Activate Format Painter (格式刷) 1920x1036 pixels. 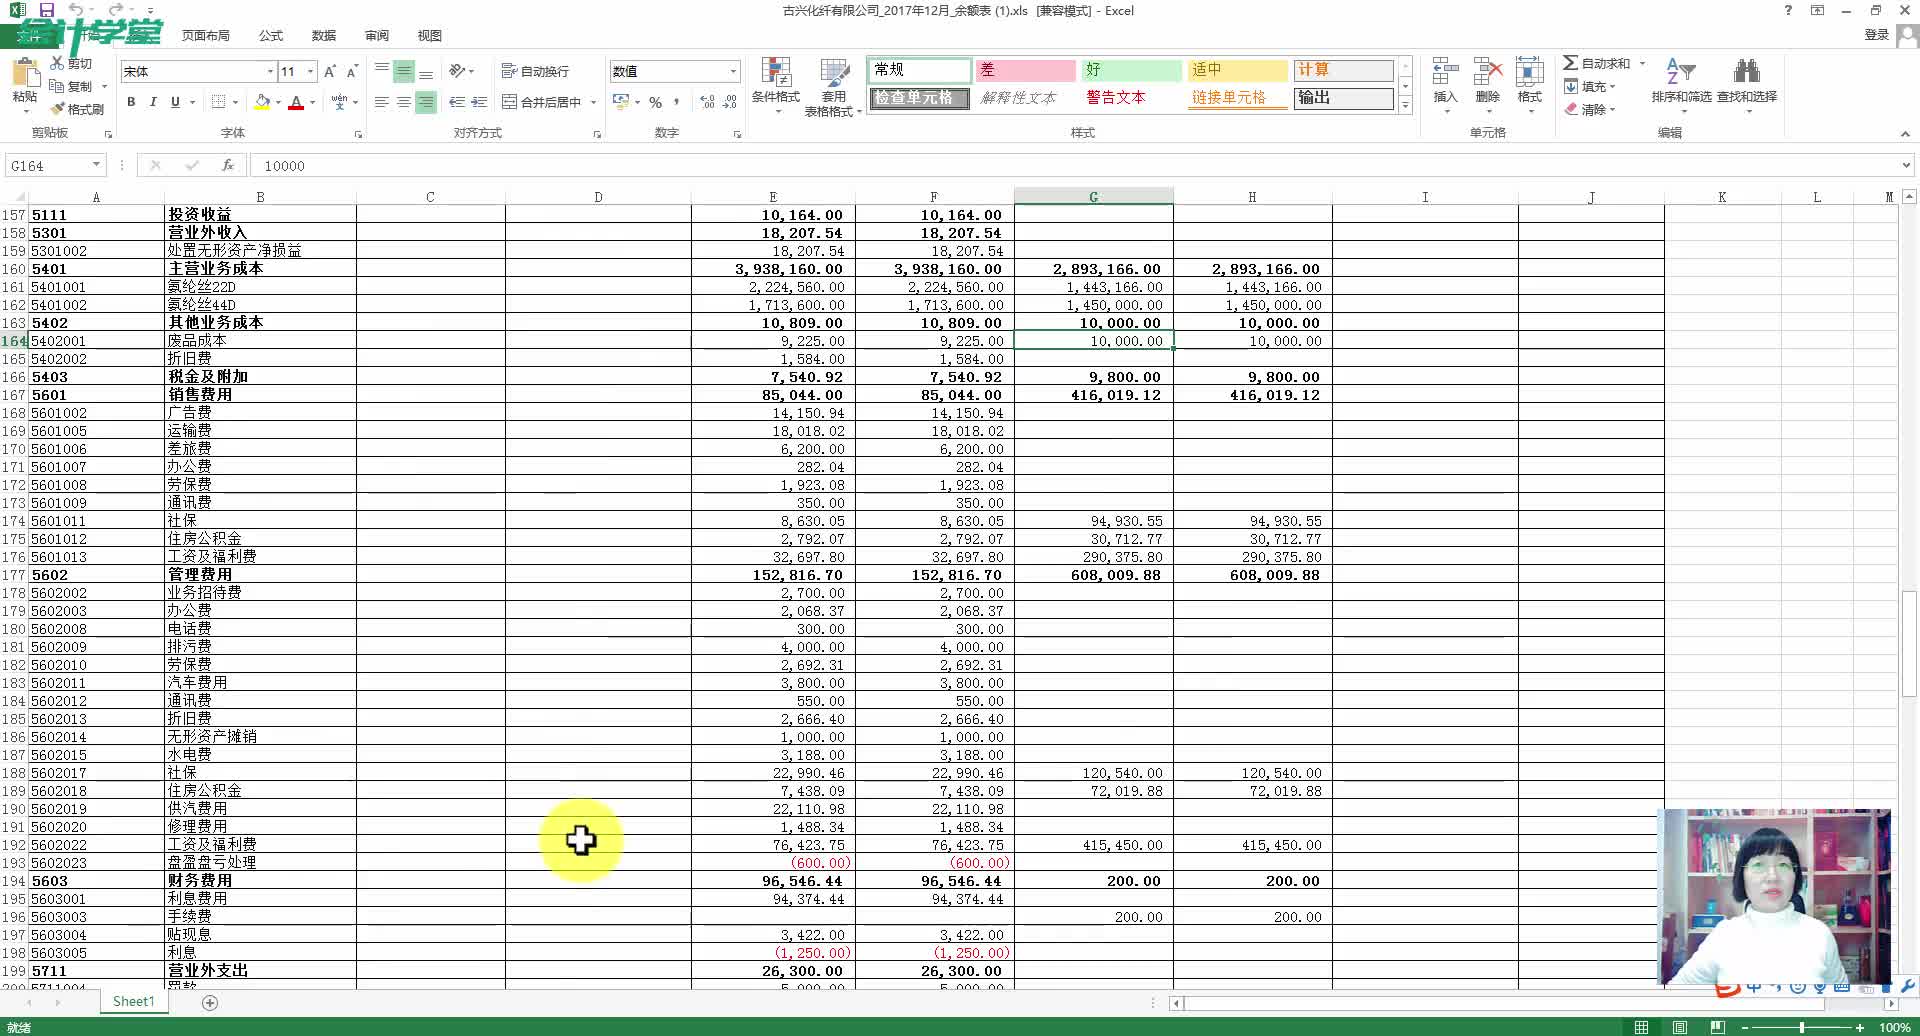coord(78,109)
